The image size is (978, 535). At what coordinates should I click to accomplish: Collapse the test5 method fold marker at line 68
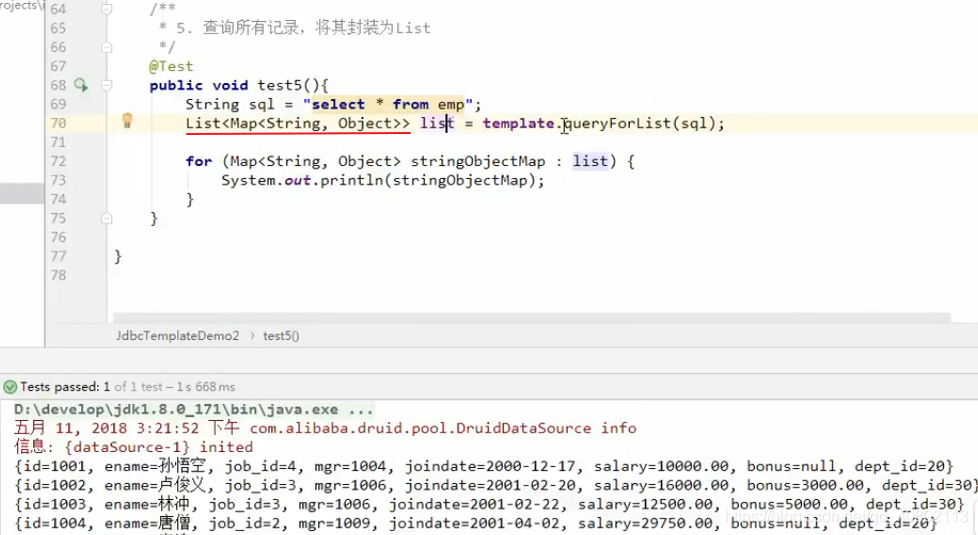pyautogui.click(x=107, y=85)
